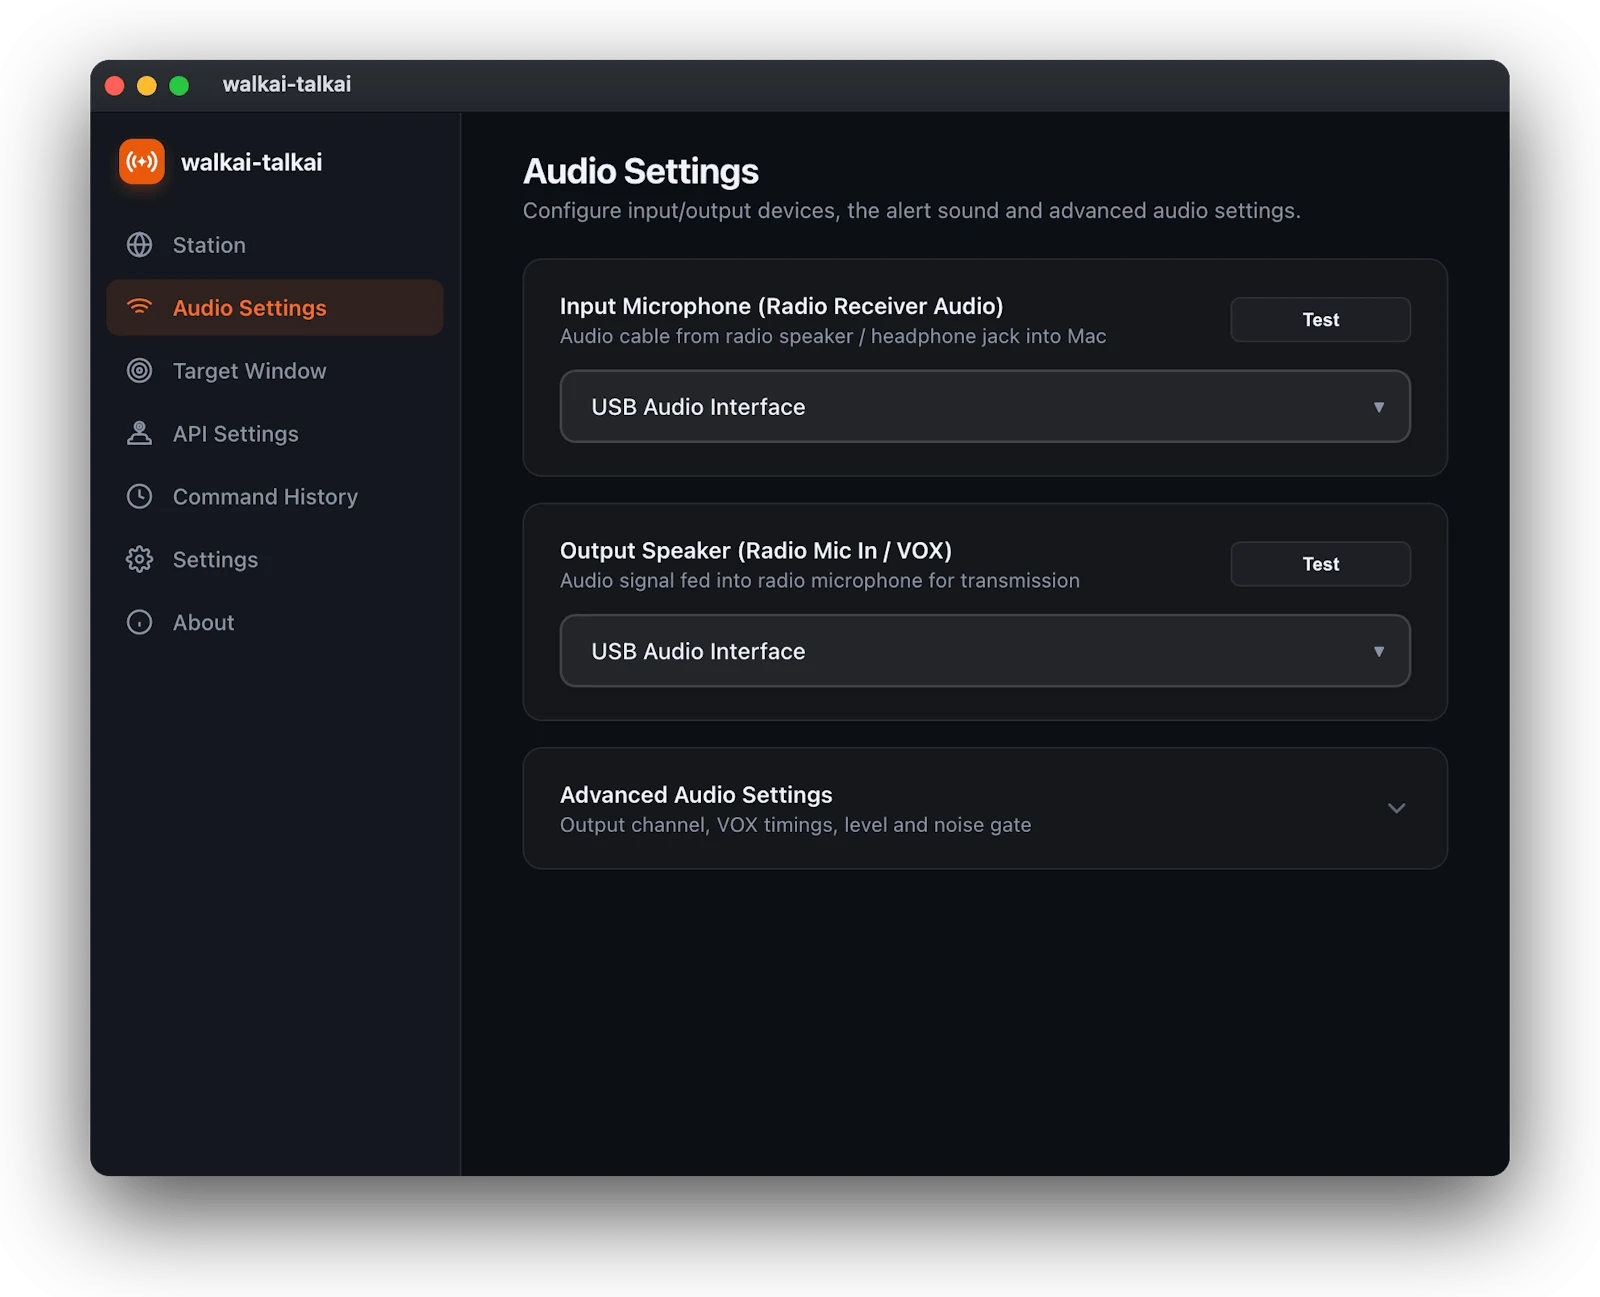The image size is (1600, 1297).
Task: Click the 'Output Speaker (Radio Mic In / VOX)' label
Action: tap(756, 550)
